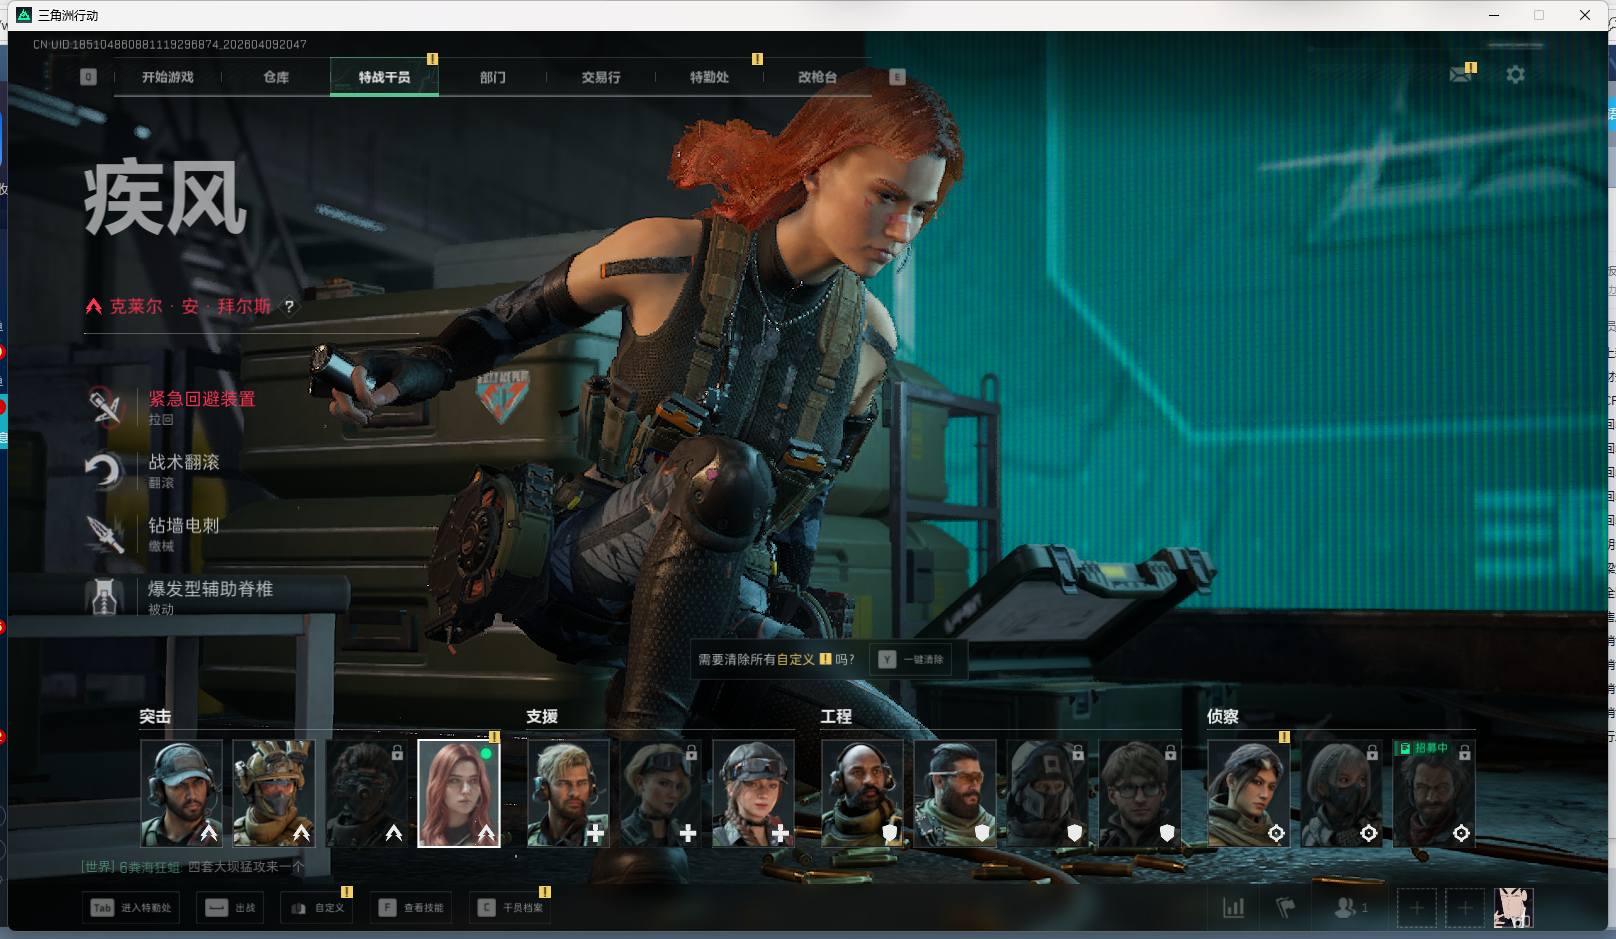Select the 战术翻滚 skill icon
This screenshot has width=1616, height=939.
pos(104,470)
